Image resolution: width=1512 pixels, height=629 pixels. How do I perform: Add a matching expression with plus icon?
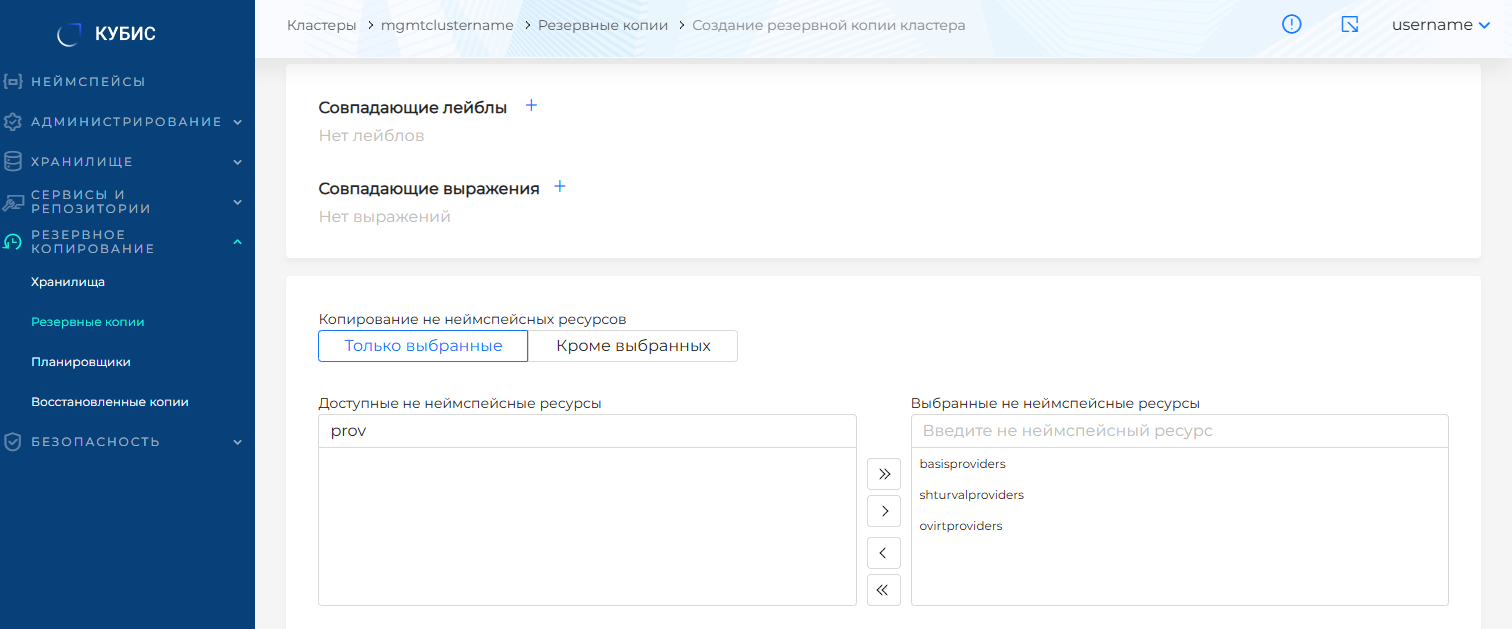click(x=560, y=187)
